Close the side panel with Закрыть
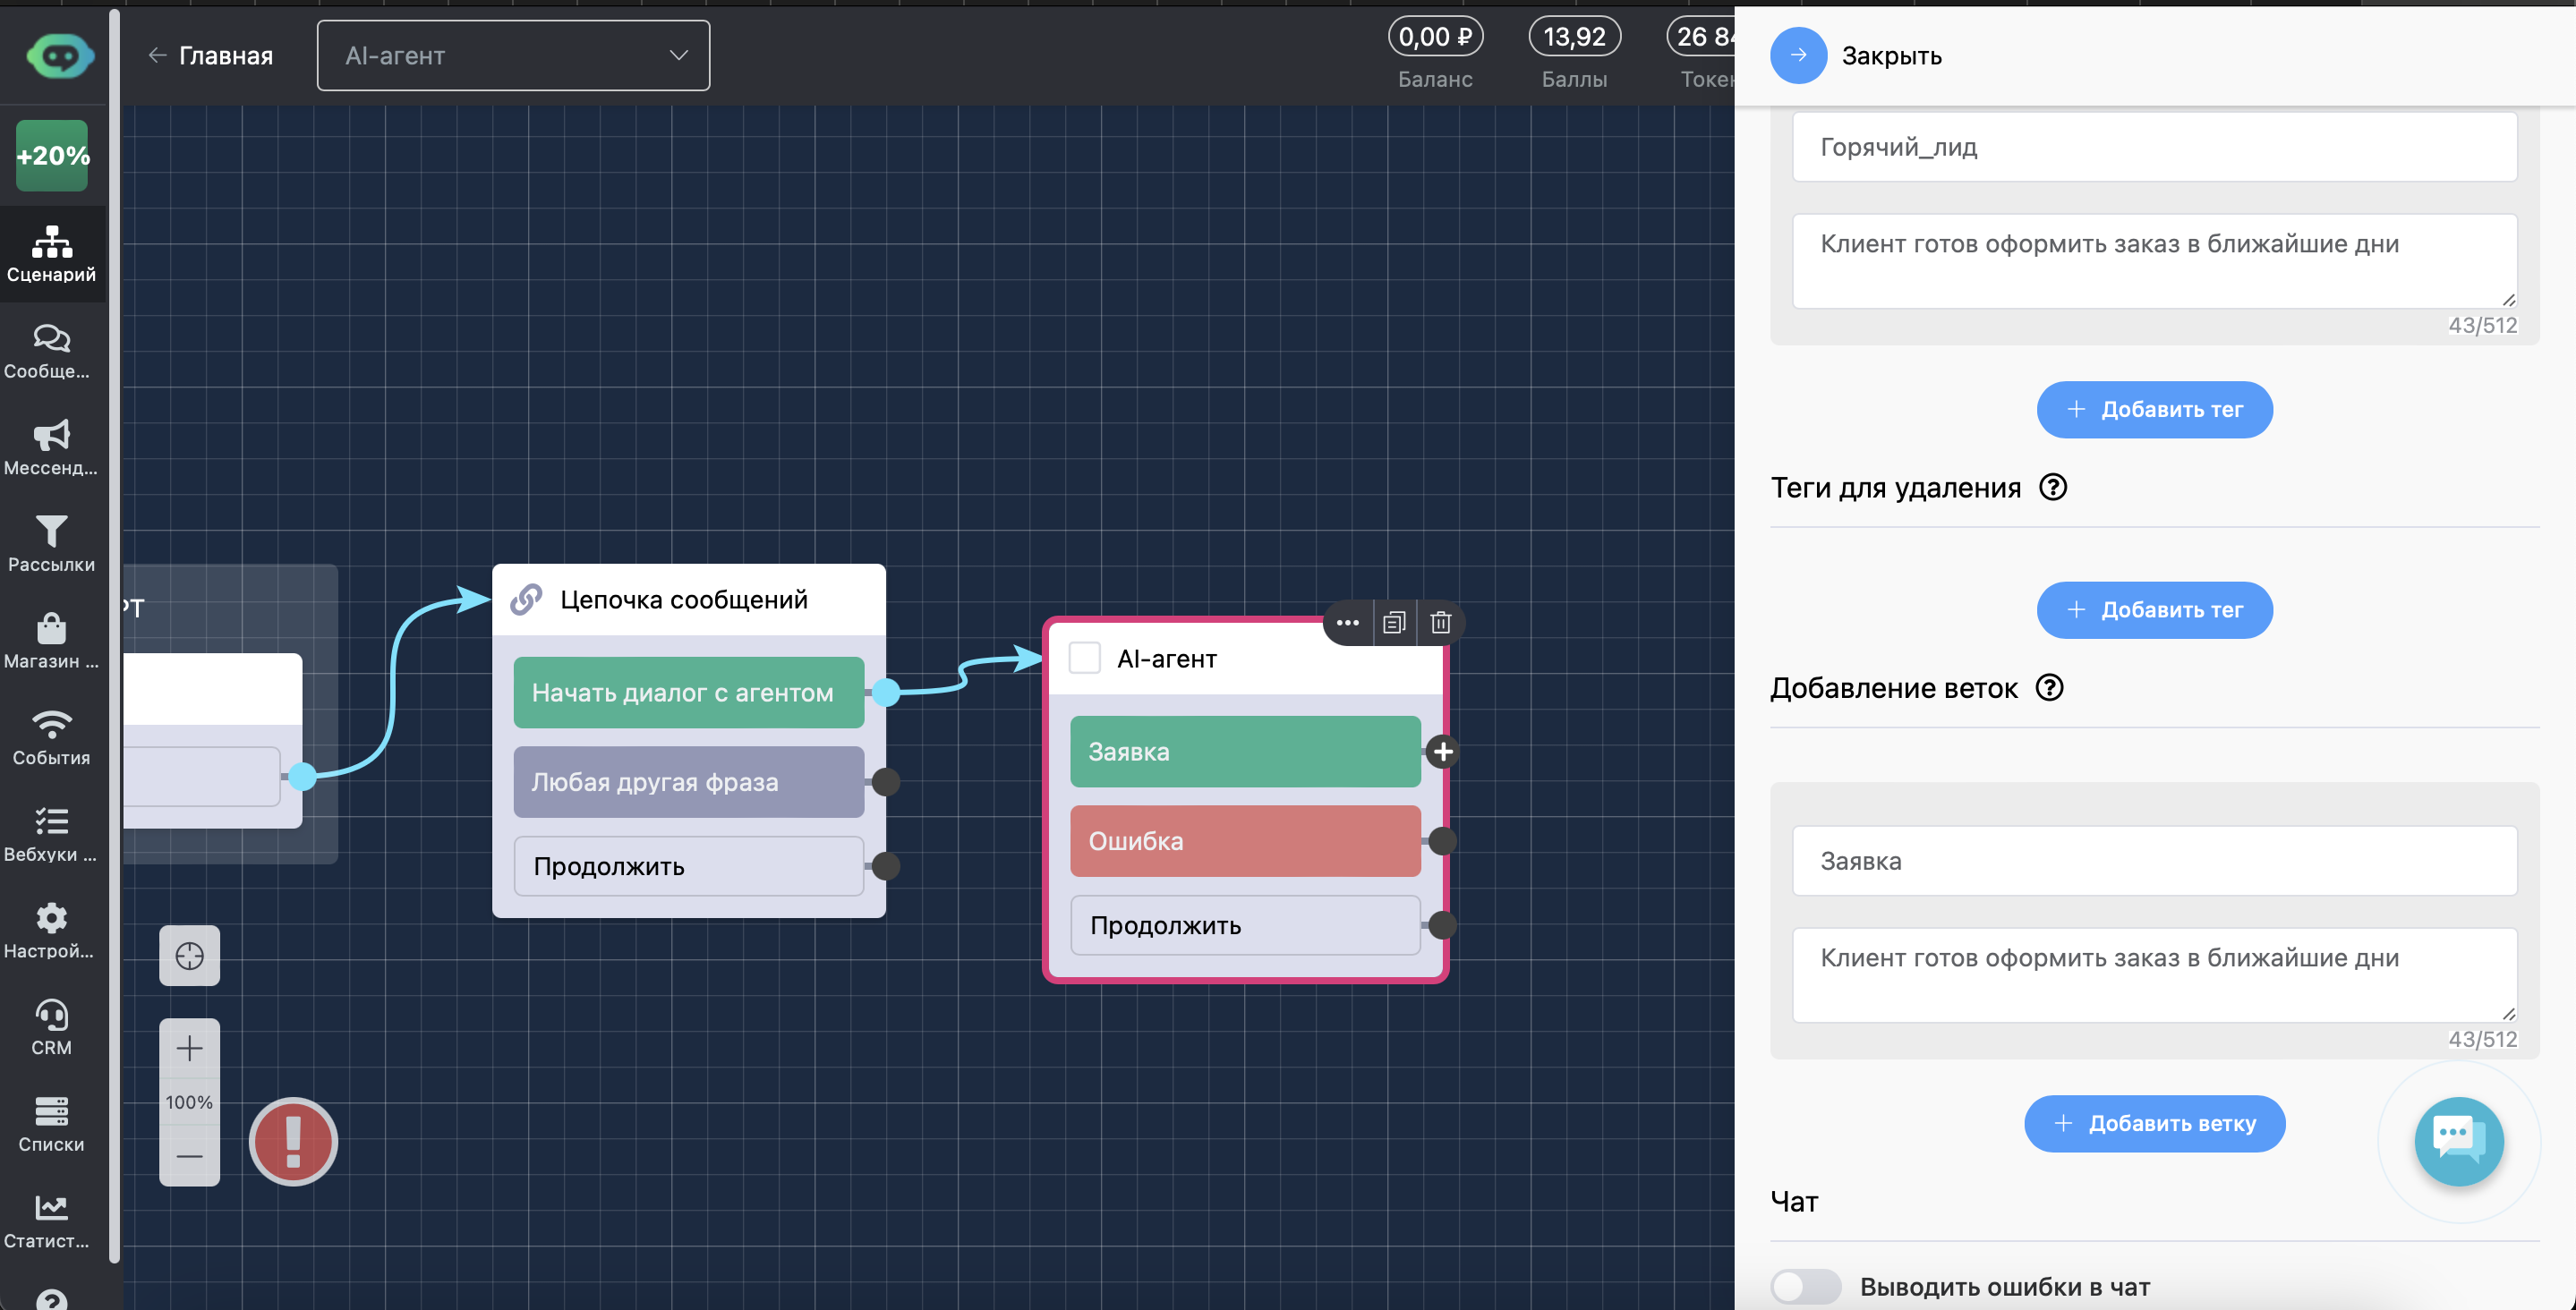Image resolution: width=2576 pixels, height=1310 pixels. click(x=1856, y=55)
